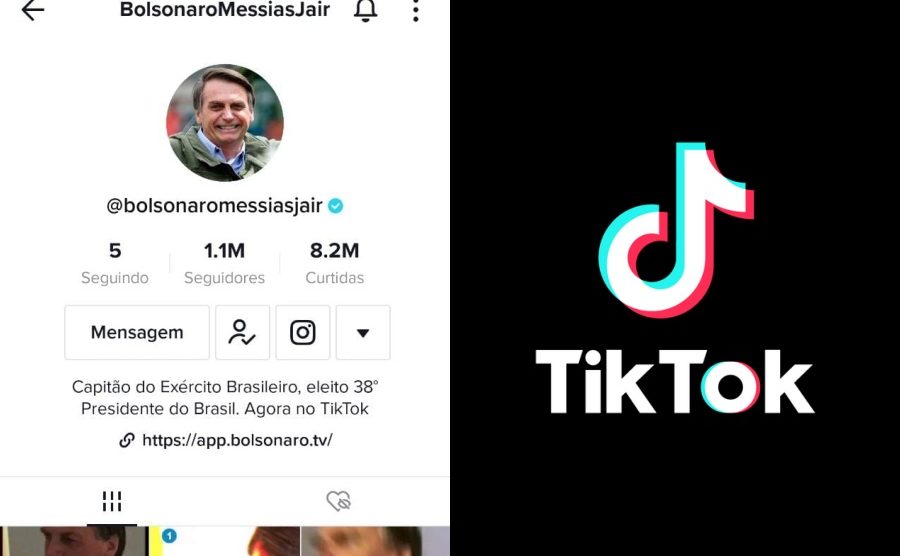View the profile picture avatar
Screen dimensions: 900x556
pyautogui.click(x=225, y=123)
